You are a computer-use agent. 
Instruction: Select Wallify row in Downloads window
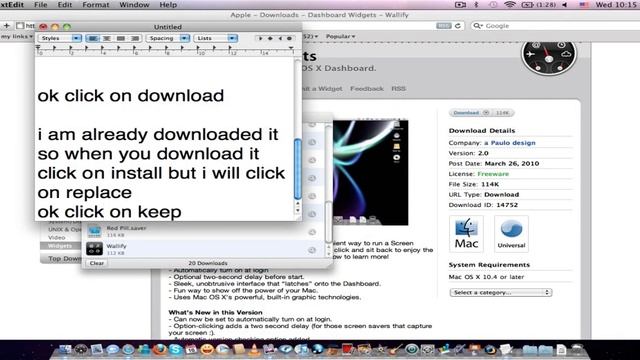tap(203, 249)
